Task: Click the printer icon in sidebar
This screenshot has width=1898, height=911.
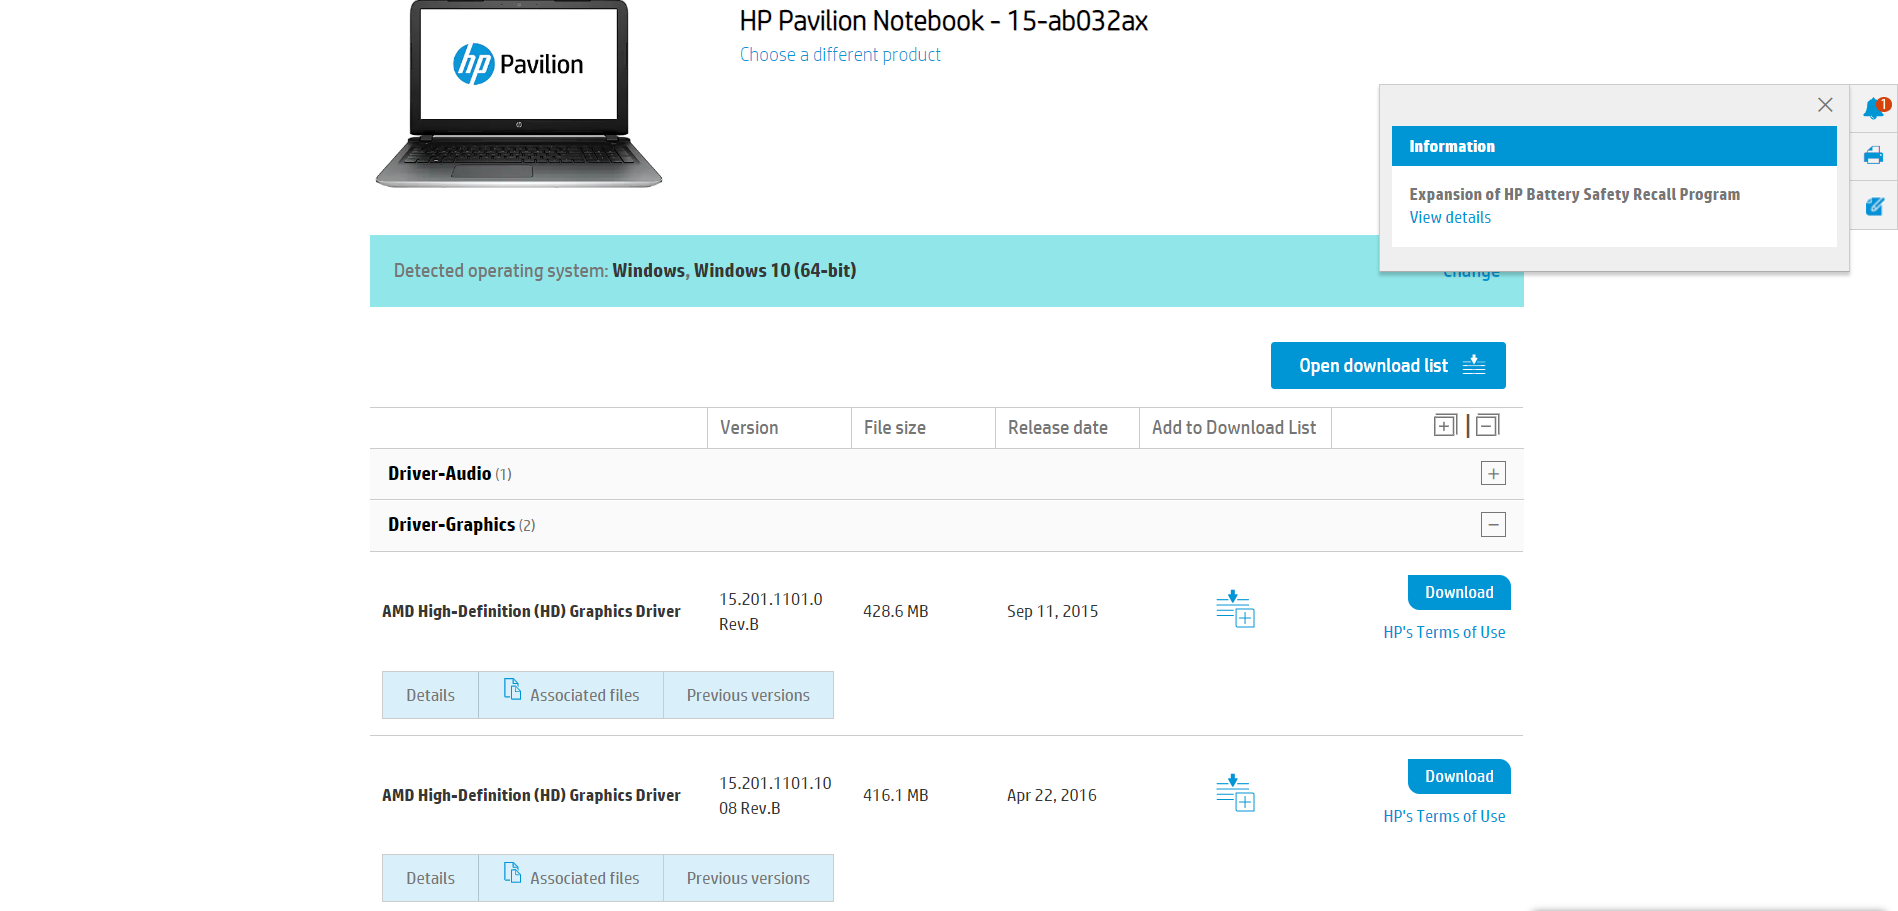Action: 1873,156
